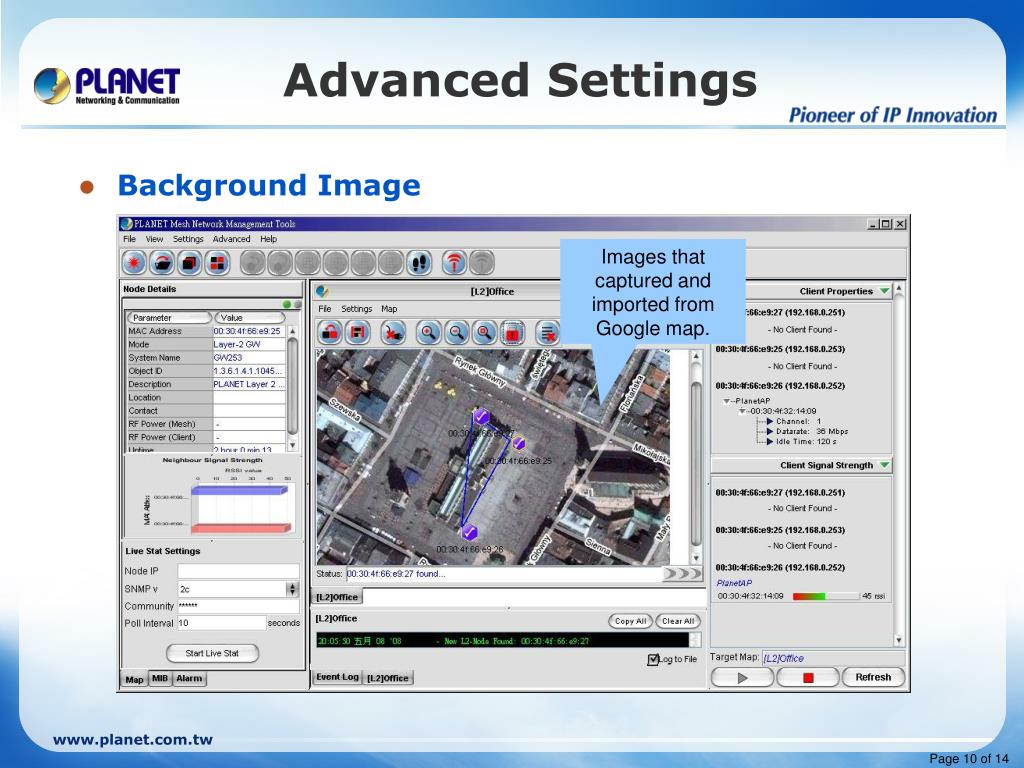
Task: Expand the Idle Time: 120 s entry
Action: [x=770, y=441]
